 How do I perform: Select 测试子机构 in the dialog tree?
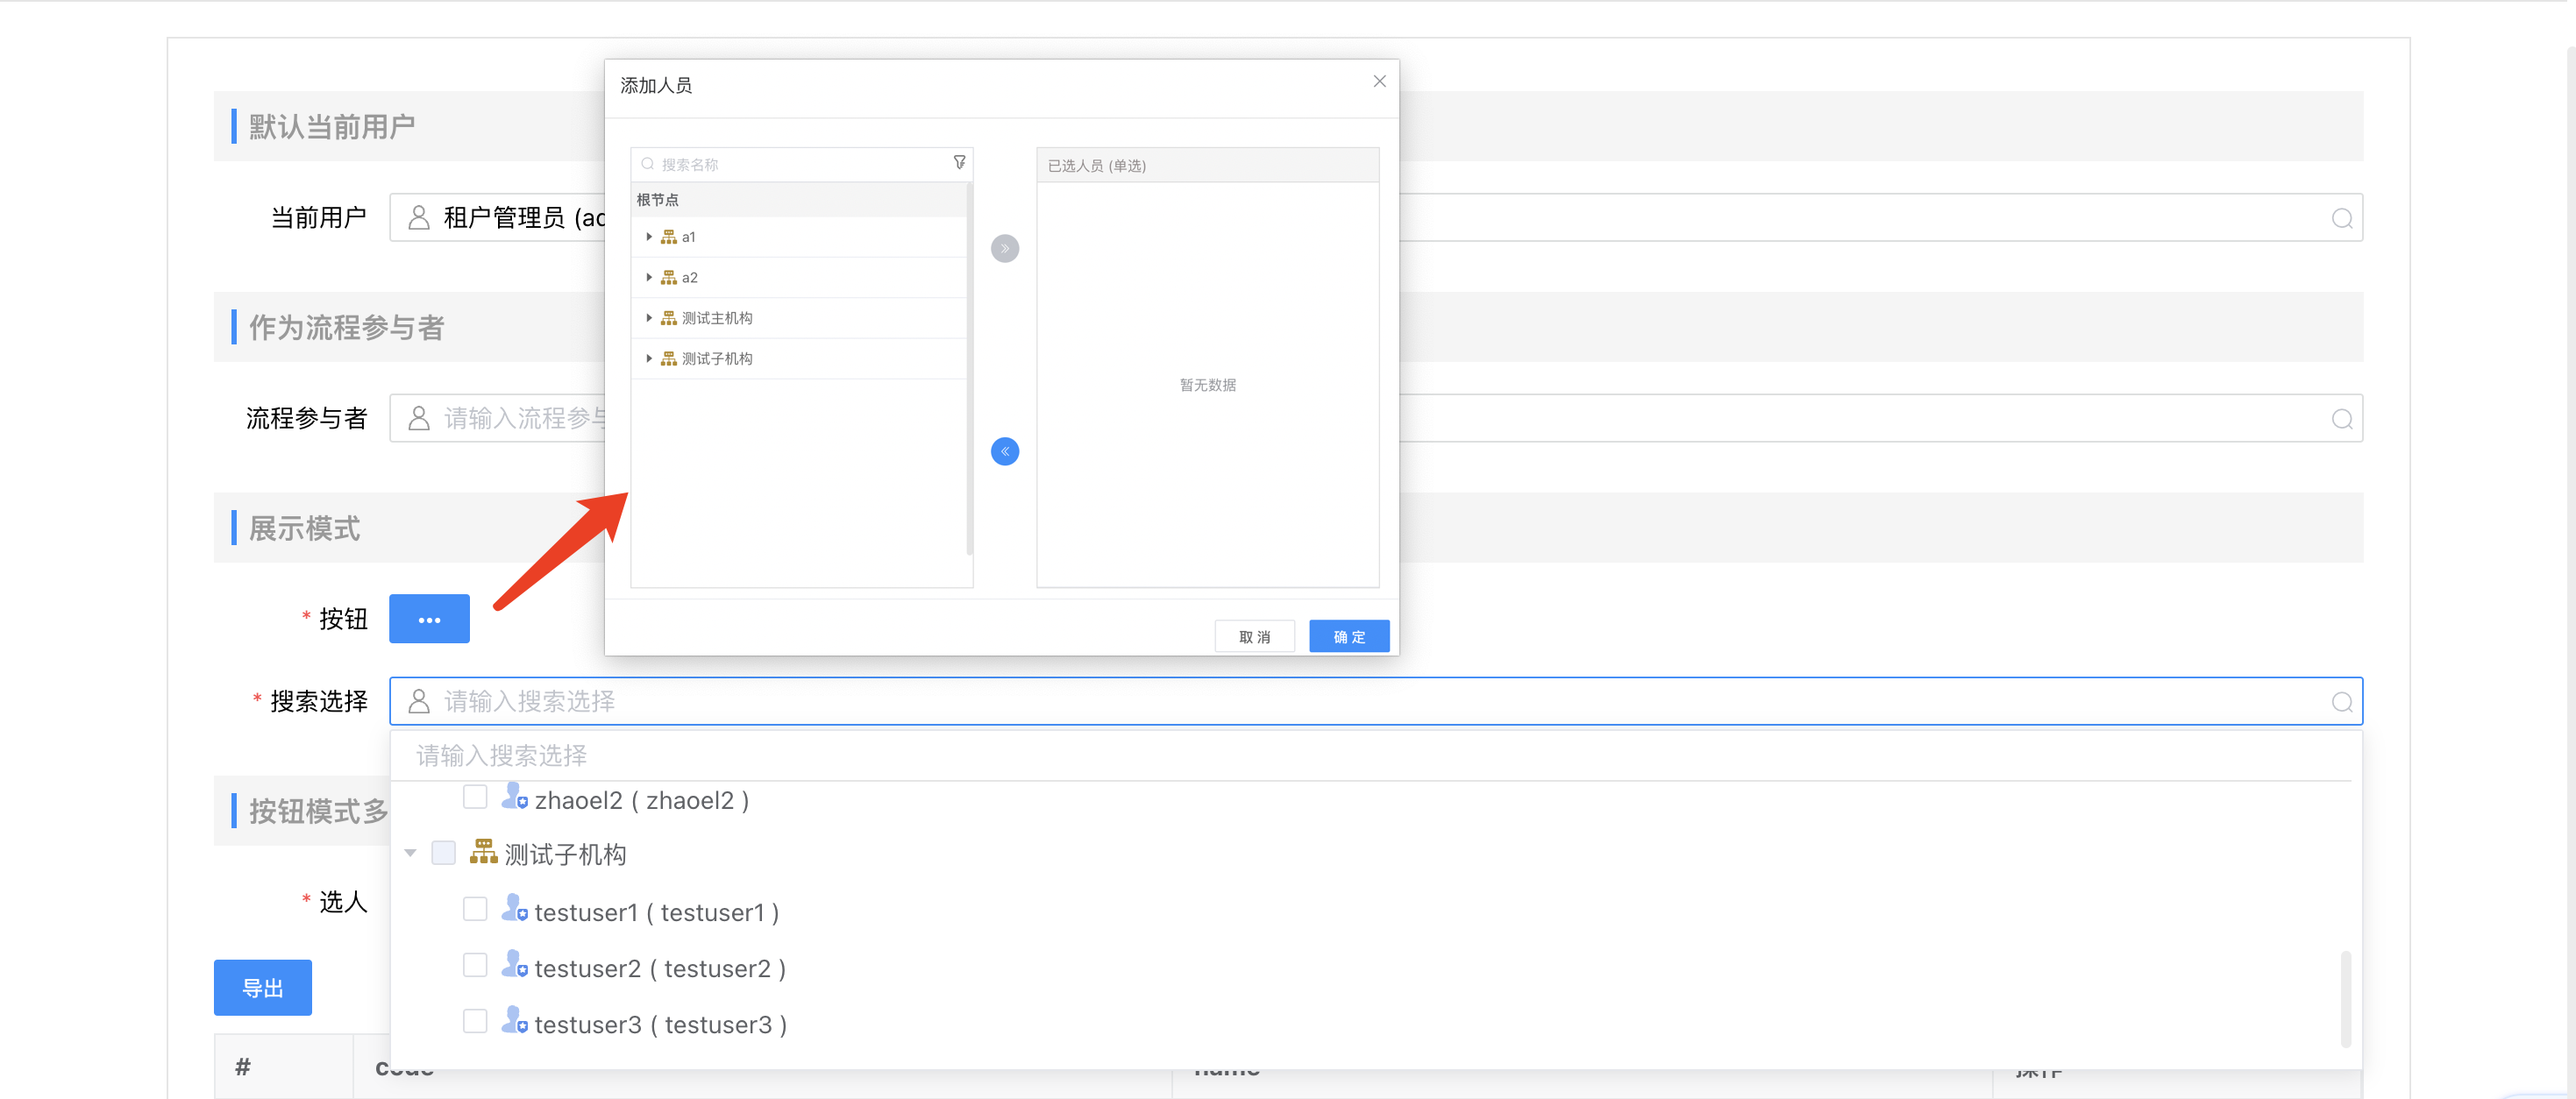[x=717, y=359]
